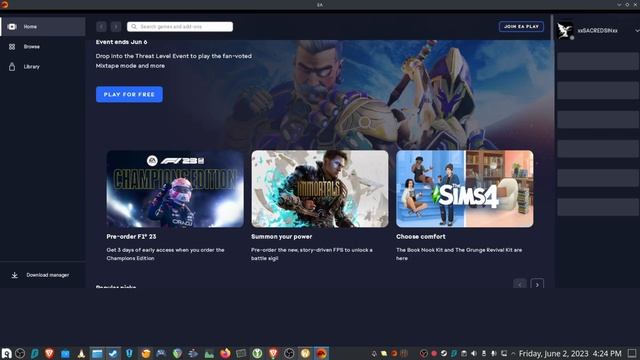Click the Event ends Jun 6 text
Image resolution: width=640 pixels, height=360 pixels.
pyautogui.click(x=121, y=42)
